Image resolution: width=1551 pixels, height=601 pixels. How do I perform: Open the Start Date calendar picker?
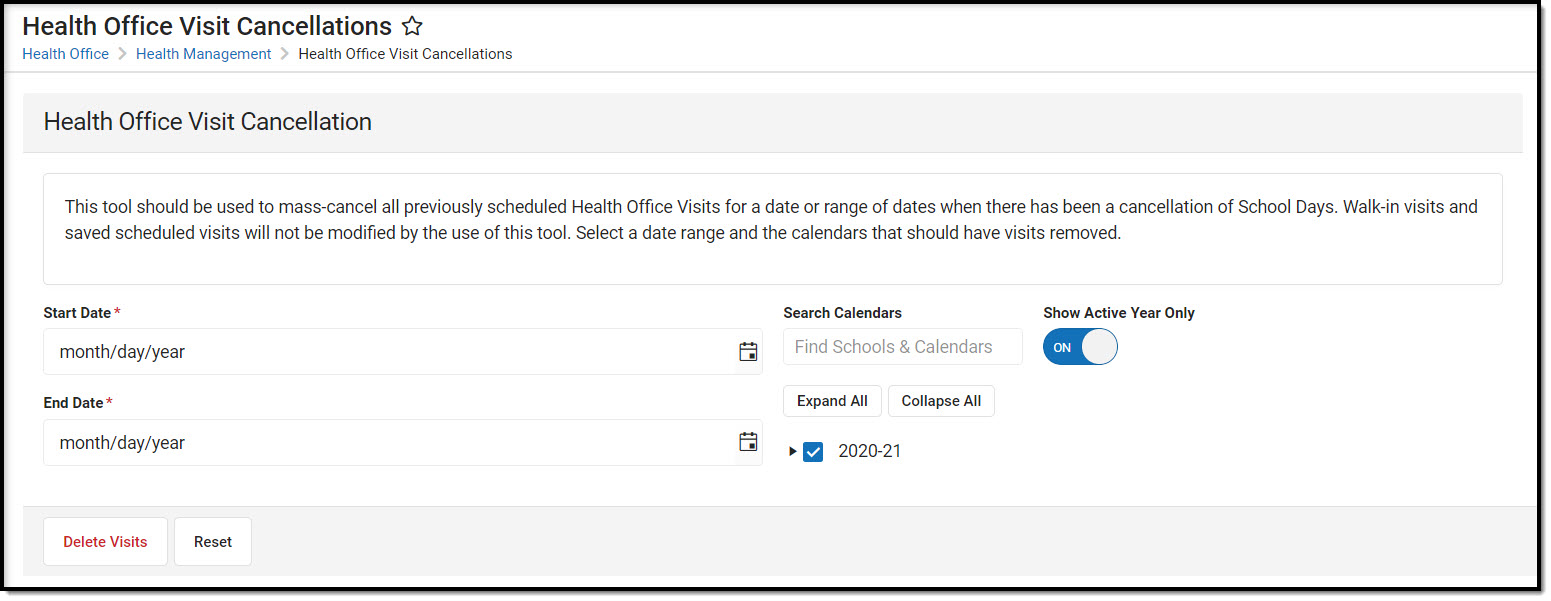(x=748, y=351)
